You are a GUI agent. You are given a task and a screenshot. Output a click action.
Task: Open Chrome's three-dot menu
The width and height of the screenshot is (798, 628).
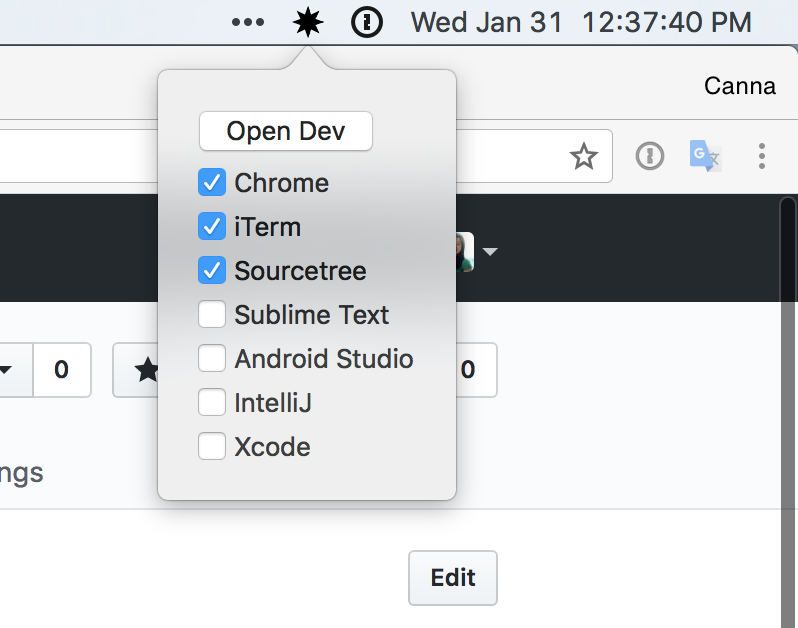point(762,156)
